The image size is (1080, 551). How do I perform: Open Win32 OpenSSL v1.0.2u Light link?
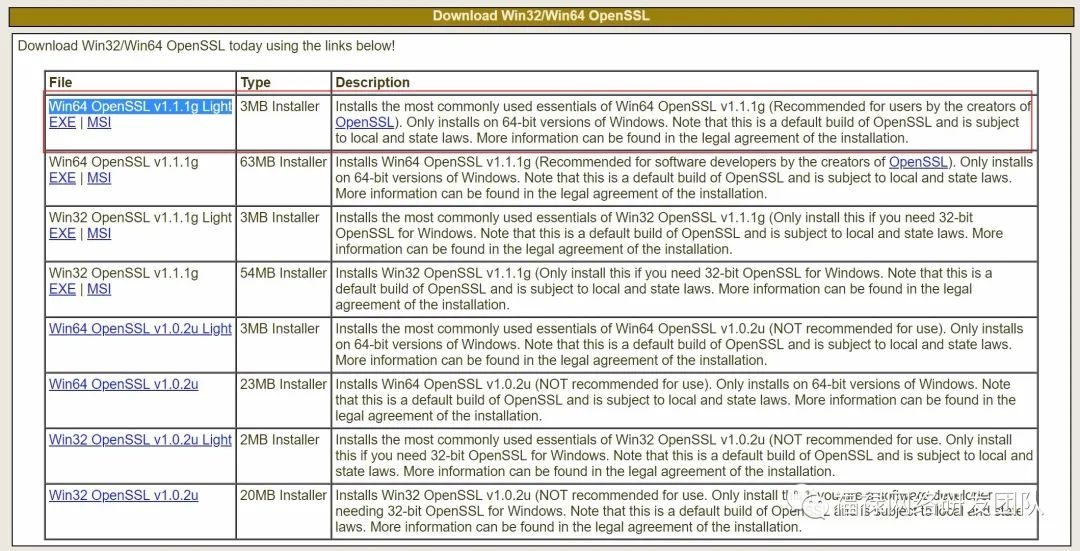[x=140, y=440]
